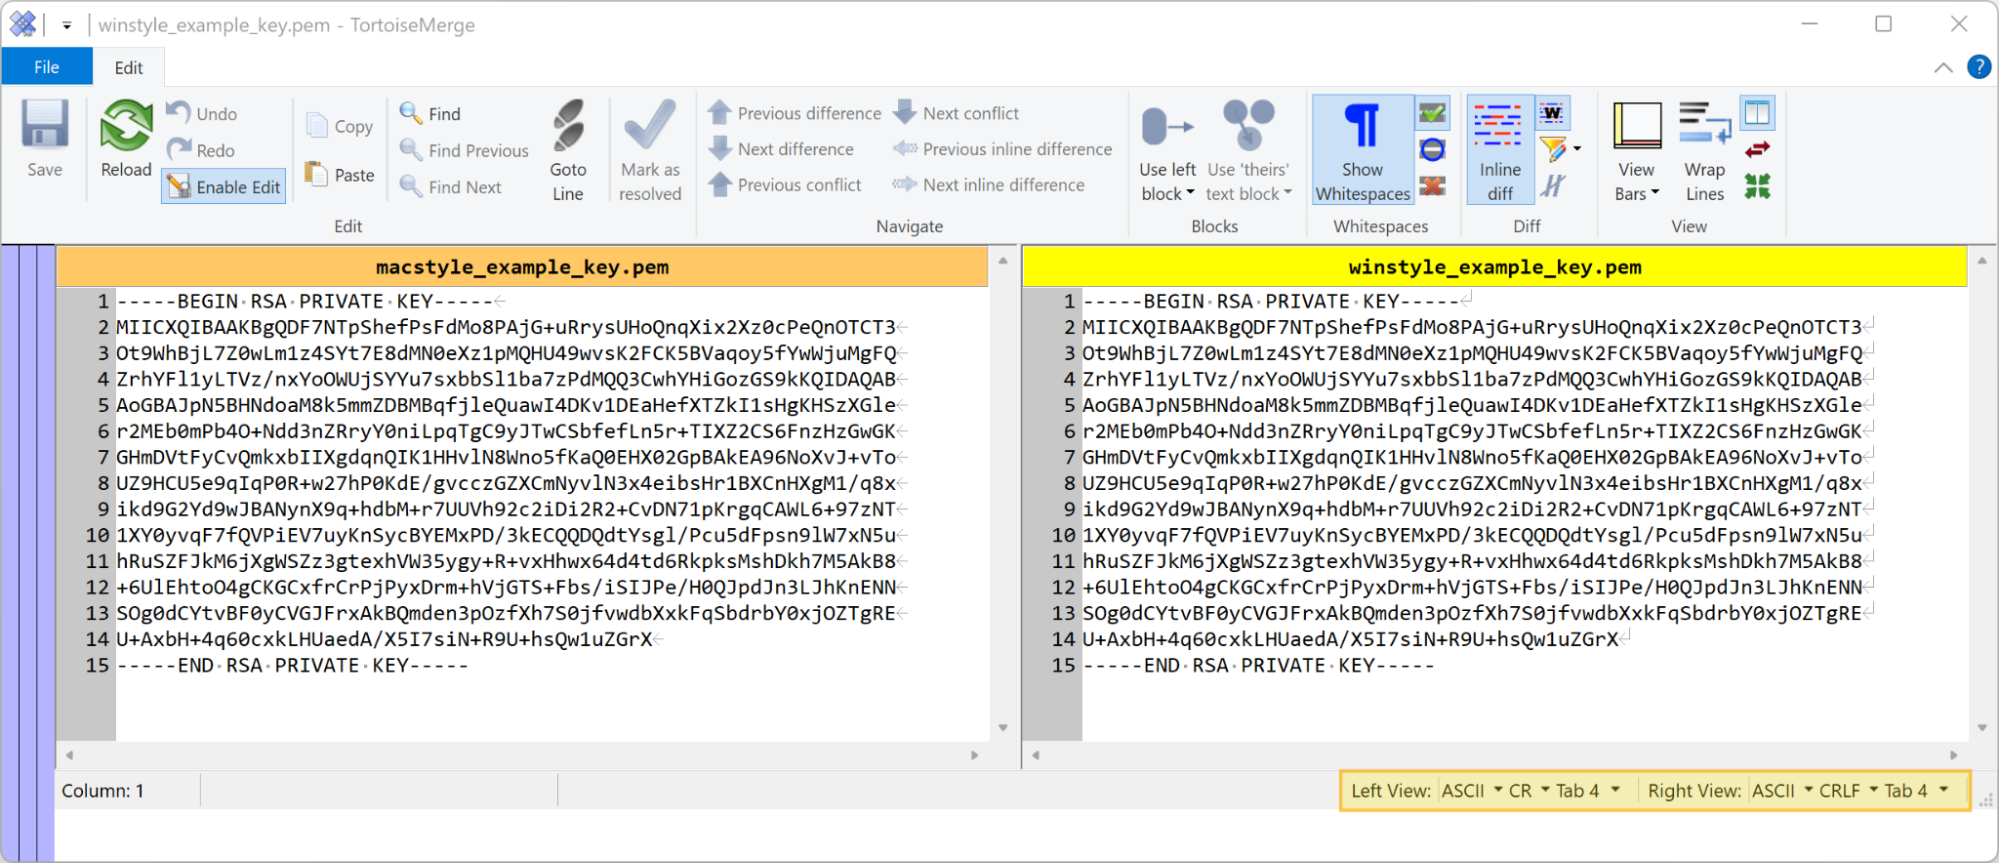The image size is (1999, 863).
Task: Toggle ignore whitespace changes blue circle option
Action: tap(1433, 150)
